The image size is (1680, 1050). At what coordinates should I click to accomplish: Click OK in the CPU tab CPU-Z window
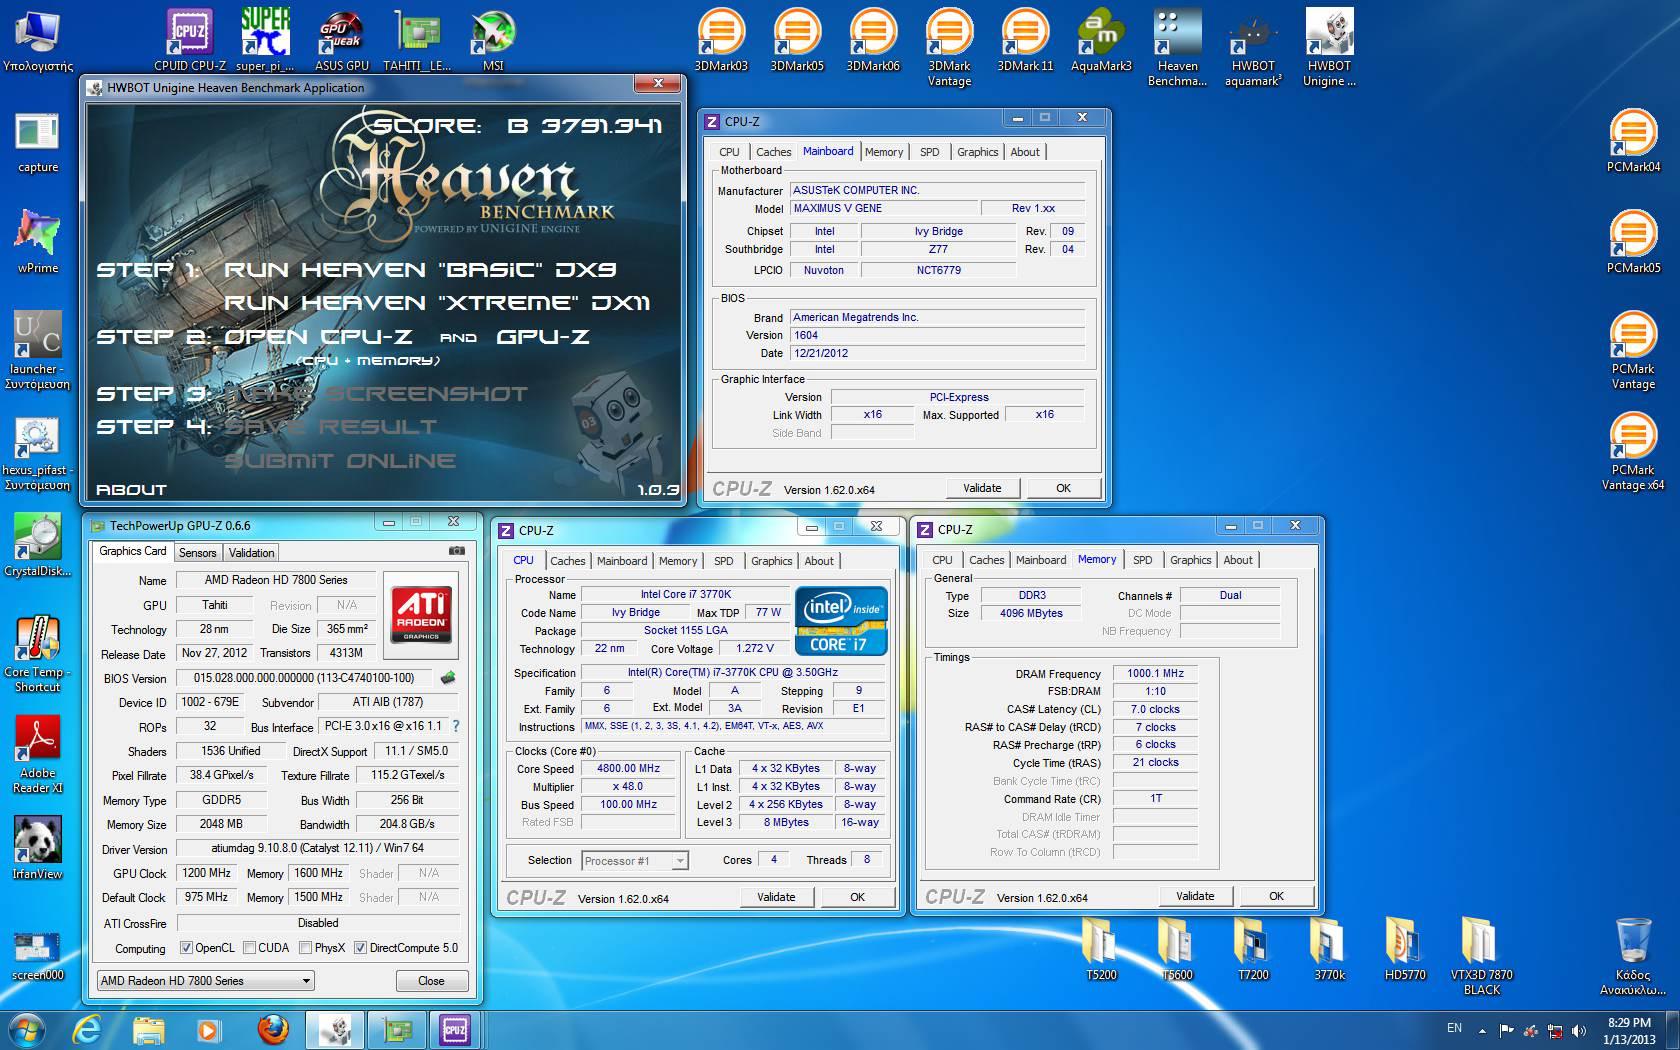[857, 897]
